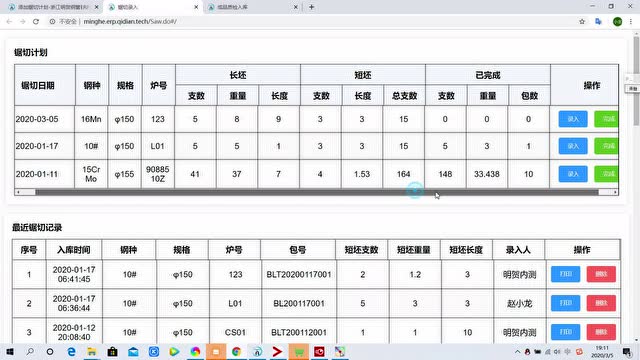Open Microsoft Store from taskbar

pyautogui.click(x=112, y=352)
